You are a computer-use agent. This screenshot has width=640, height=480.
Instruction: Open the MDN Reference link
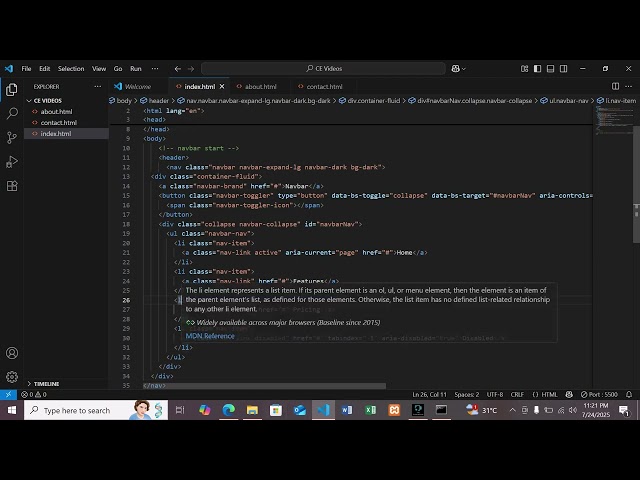coord(210,336)
